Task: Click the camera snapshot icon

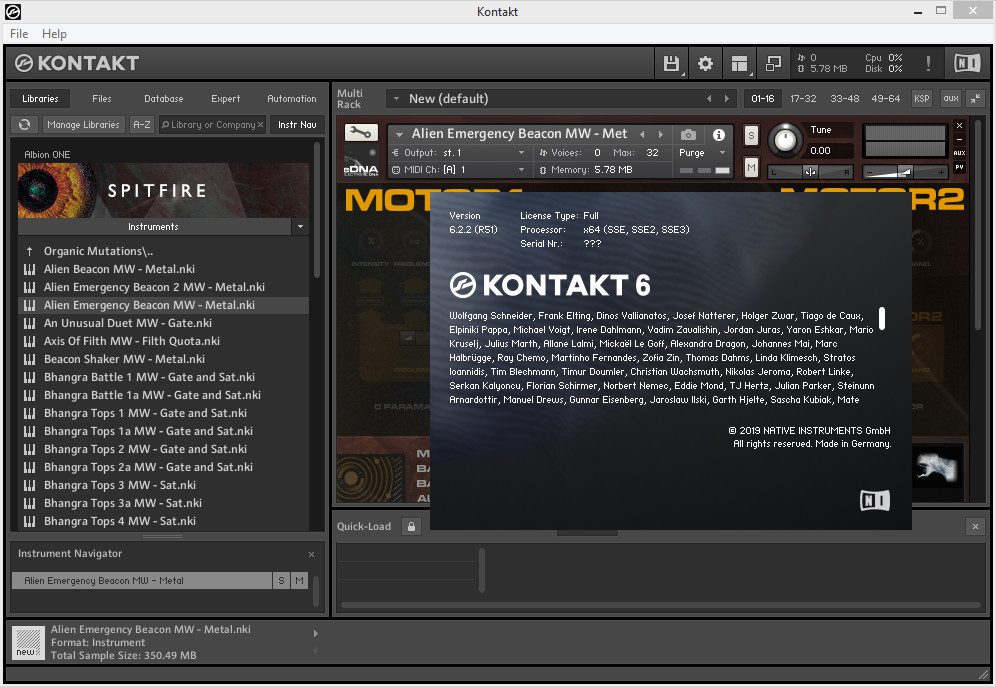Action: [688, 135]
